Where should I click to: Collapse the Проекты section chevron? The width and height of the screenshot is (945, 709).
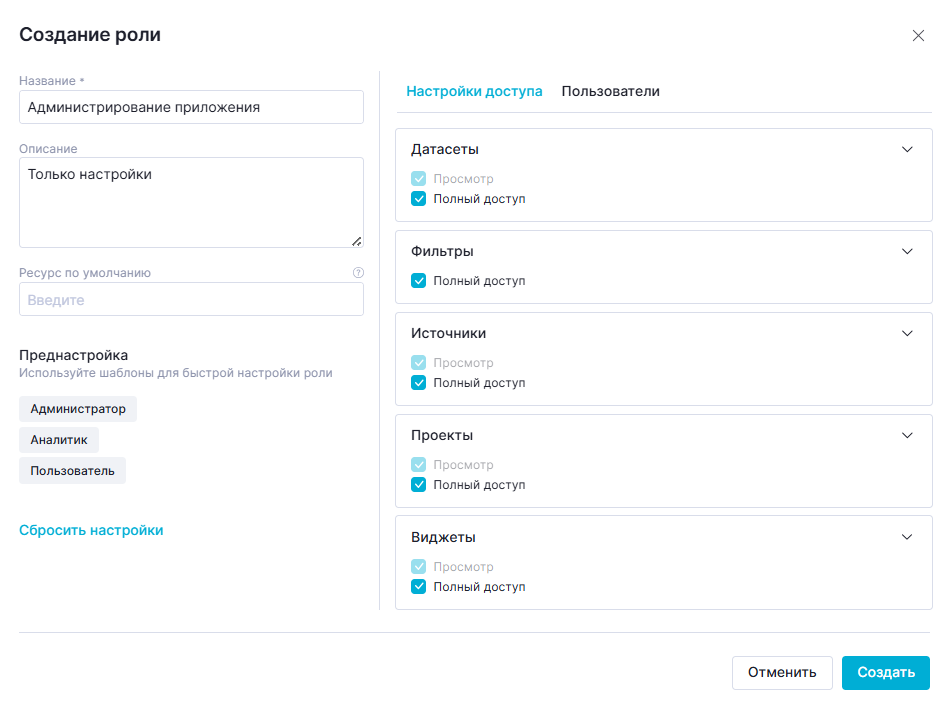pyautogui.click(x=907, y=435)
